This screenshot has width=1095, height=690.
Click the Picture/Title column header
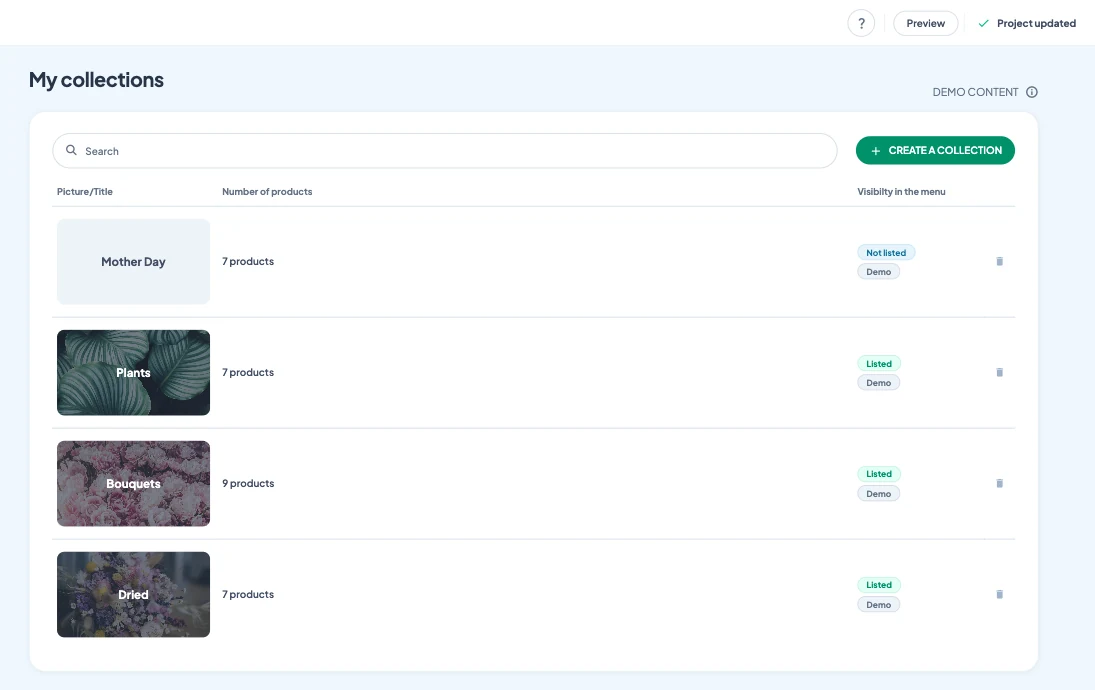pos(84,191)
